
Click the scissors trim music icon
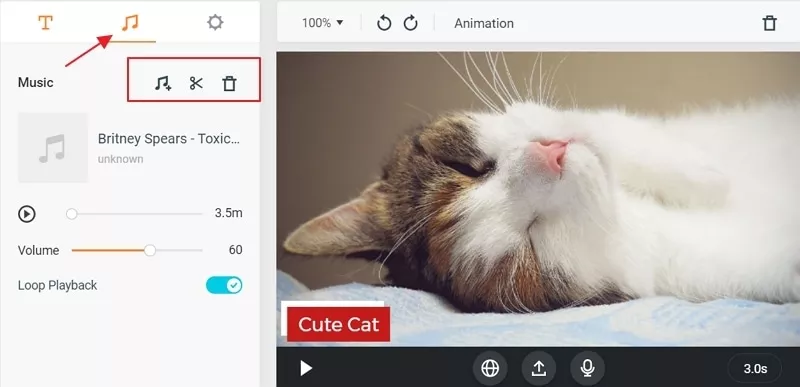196,83
